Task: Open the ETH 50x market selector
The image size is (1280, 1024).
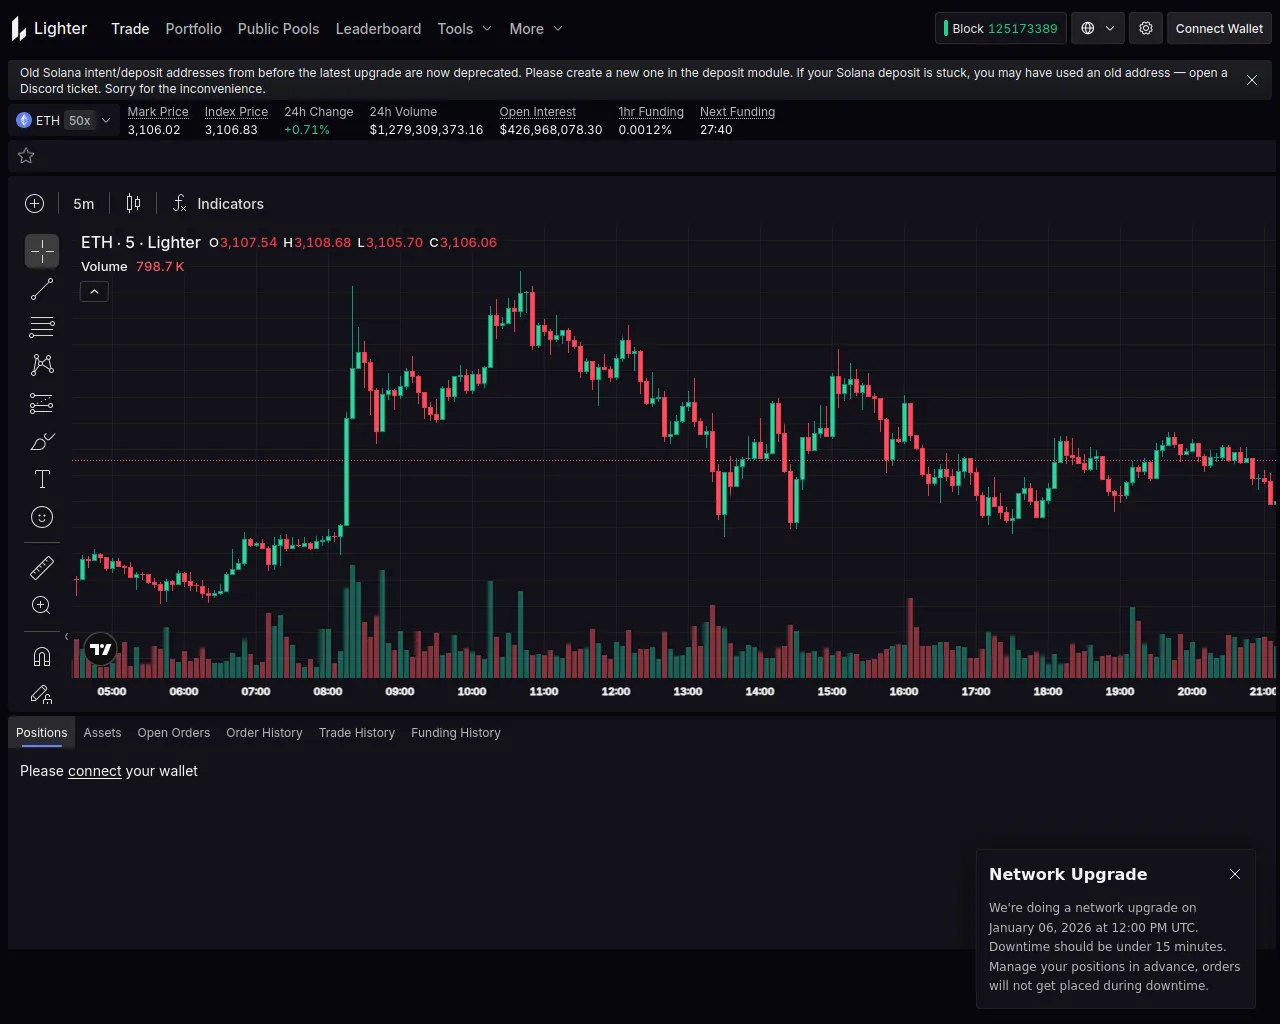Action: 64,121
